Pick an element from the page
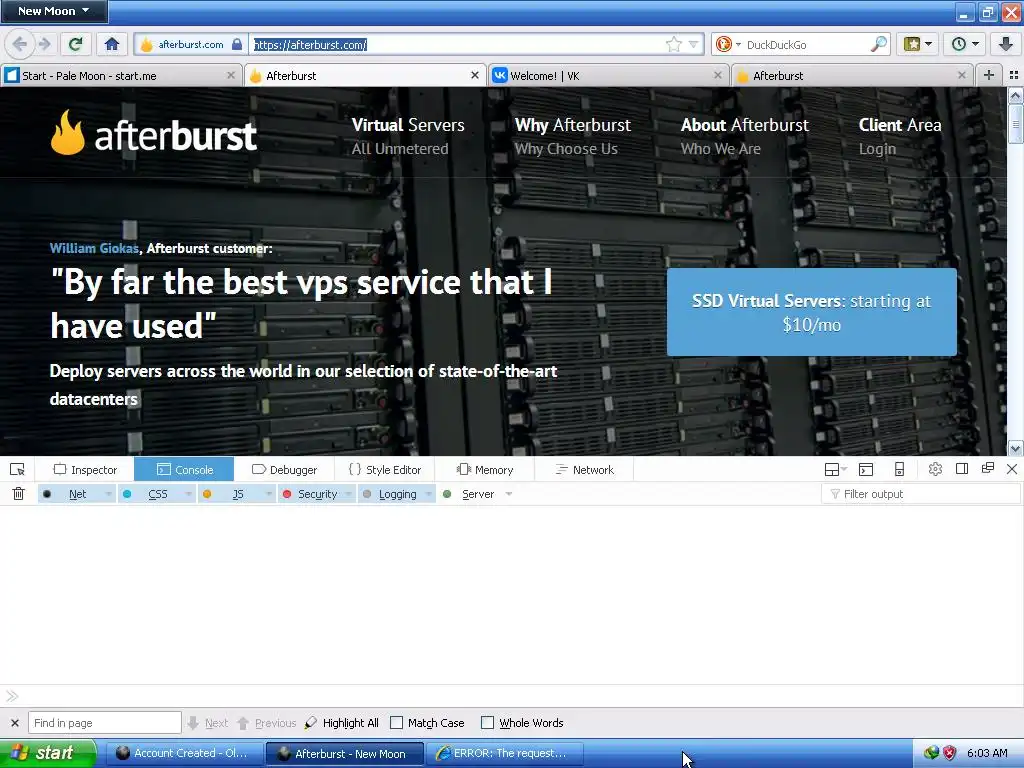The width and height of the screenshot is (1024, 768). click(18, 470)
